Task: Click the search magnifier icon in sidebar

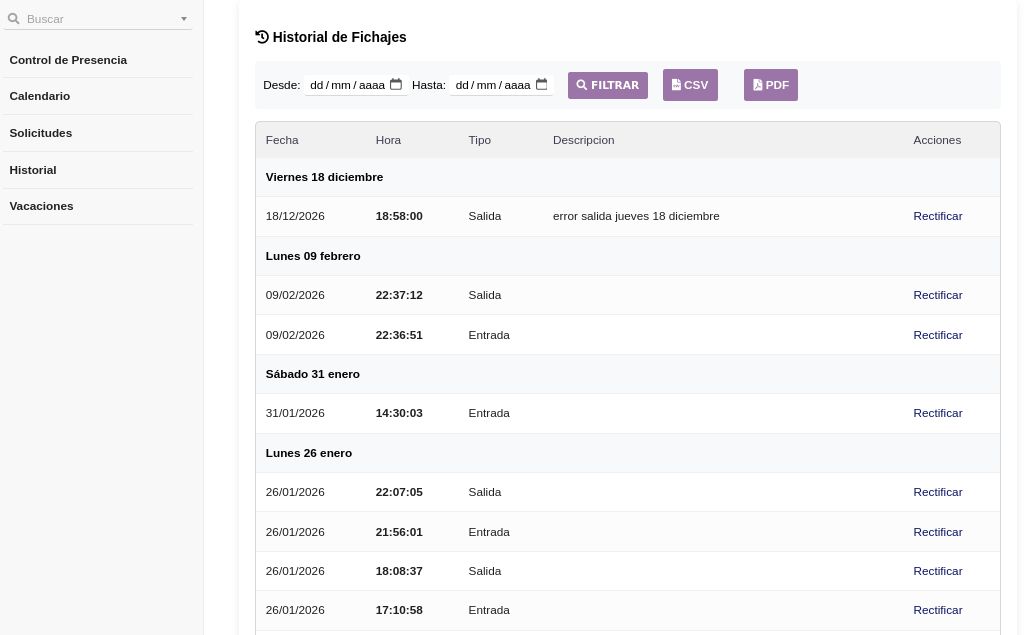Action: 14,19
